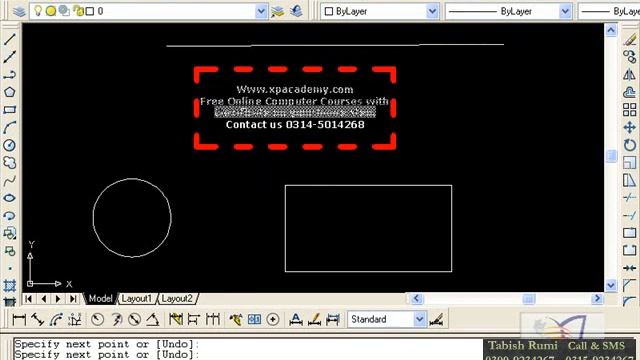The image size is (640, 360).
Task: Switch to the Layout2 tab
Action: [177, 299]
